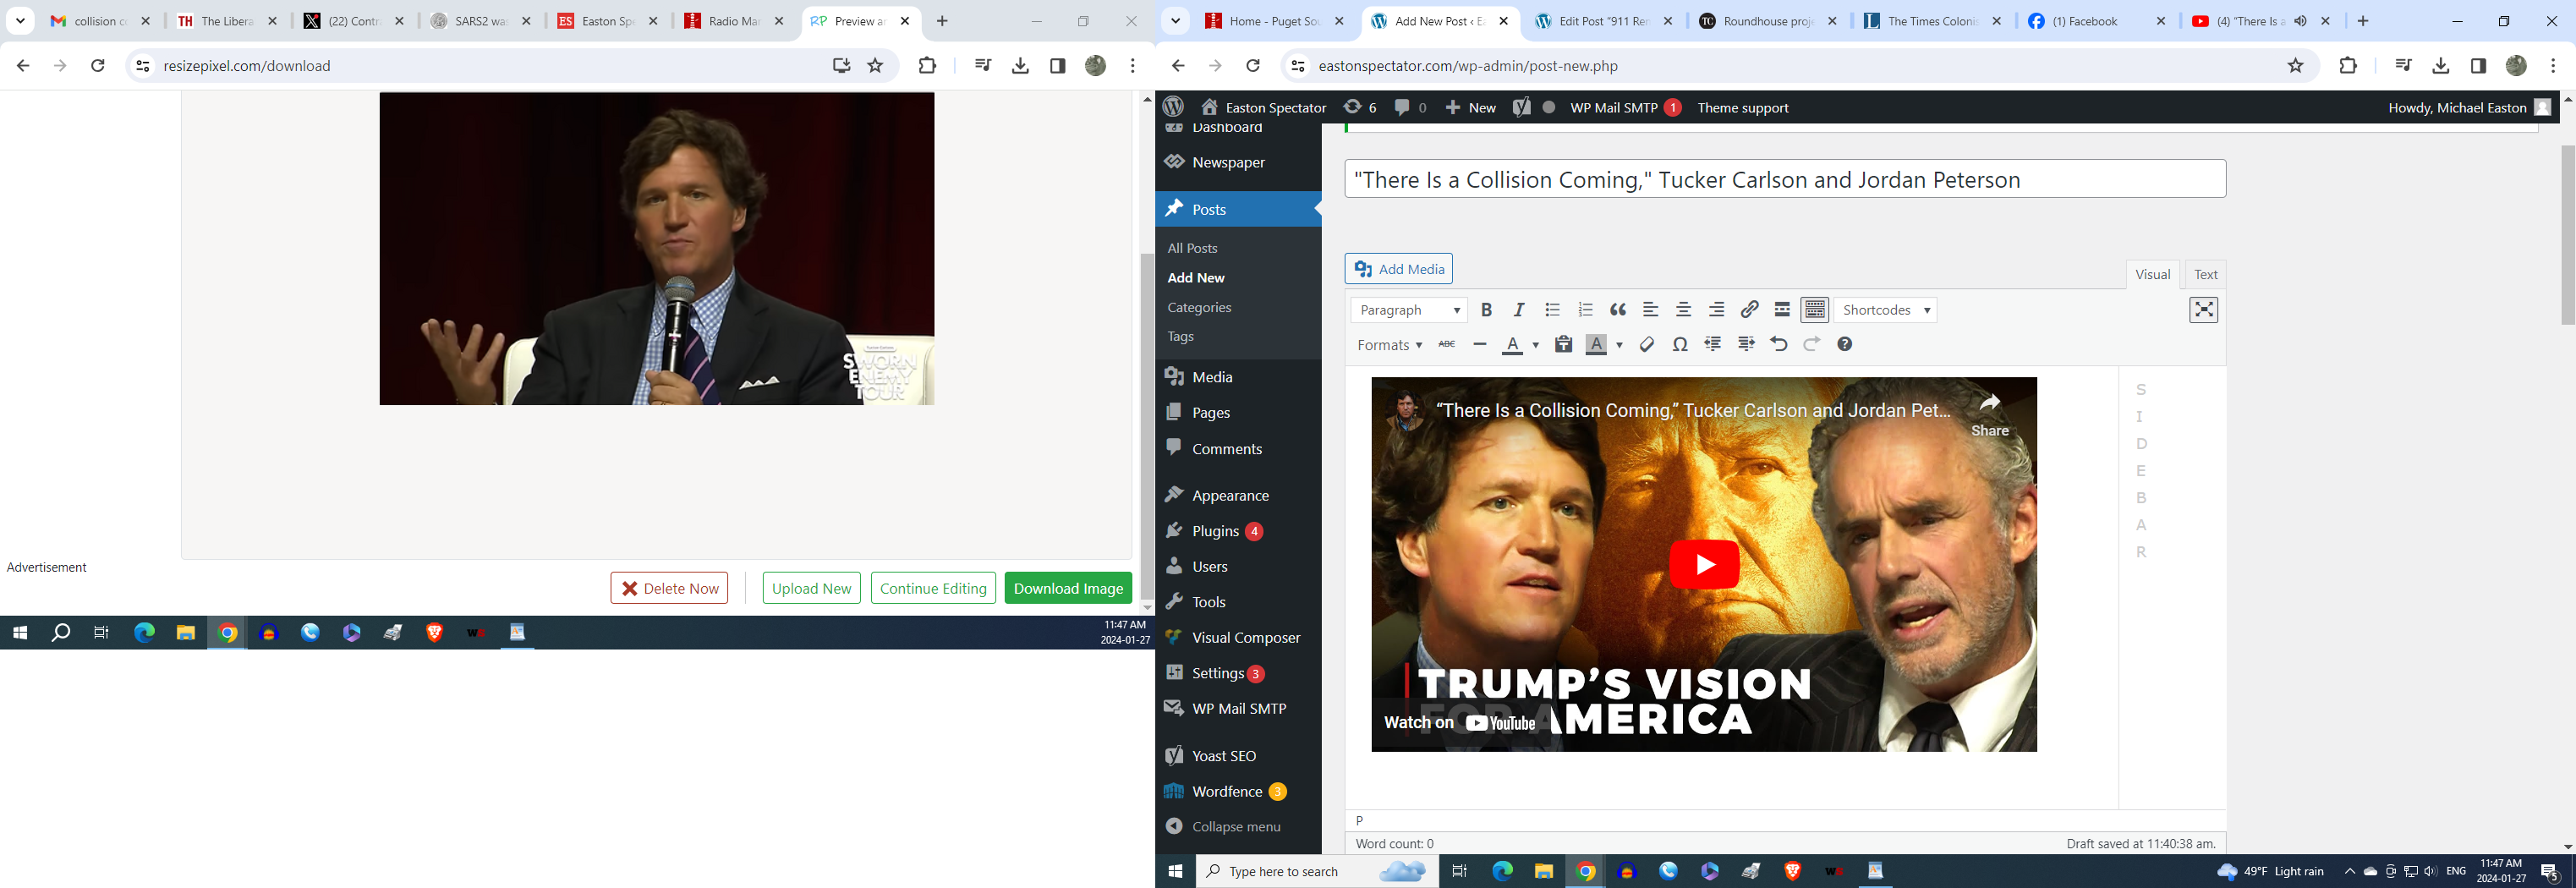The image size is (2576, 888).
Task: Click the insert link chain icon
Action: pos(1749,310)
